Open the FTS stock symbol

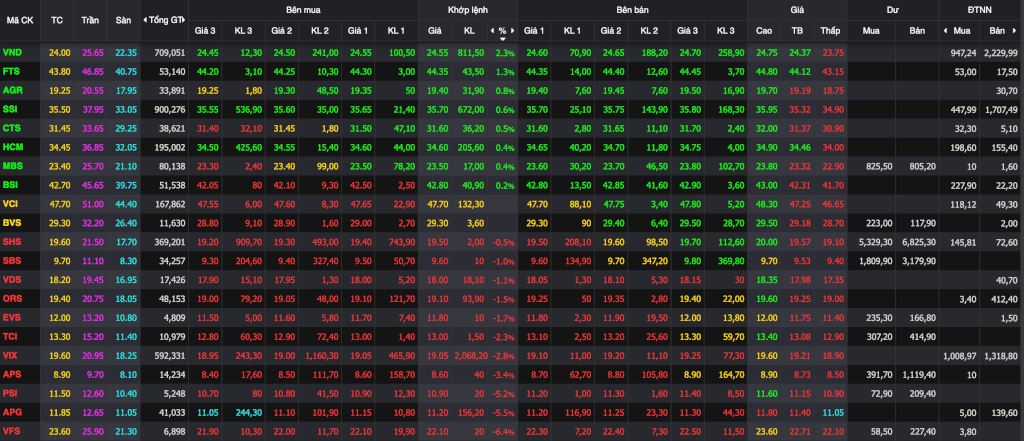pos(11,71)
